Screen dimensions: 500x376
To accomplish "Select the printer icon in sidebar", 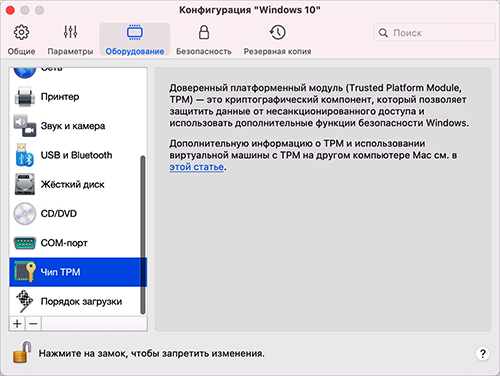I will coord(25,97).
